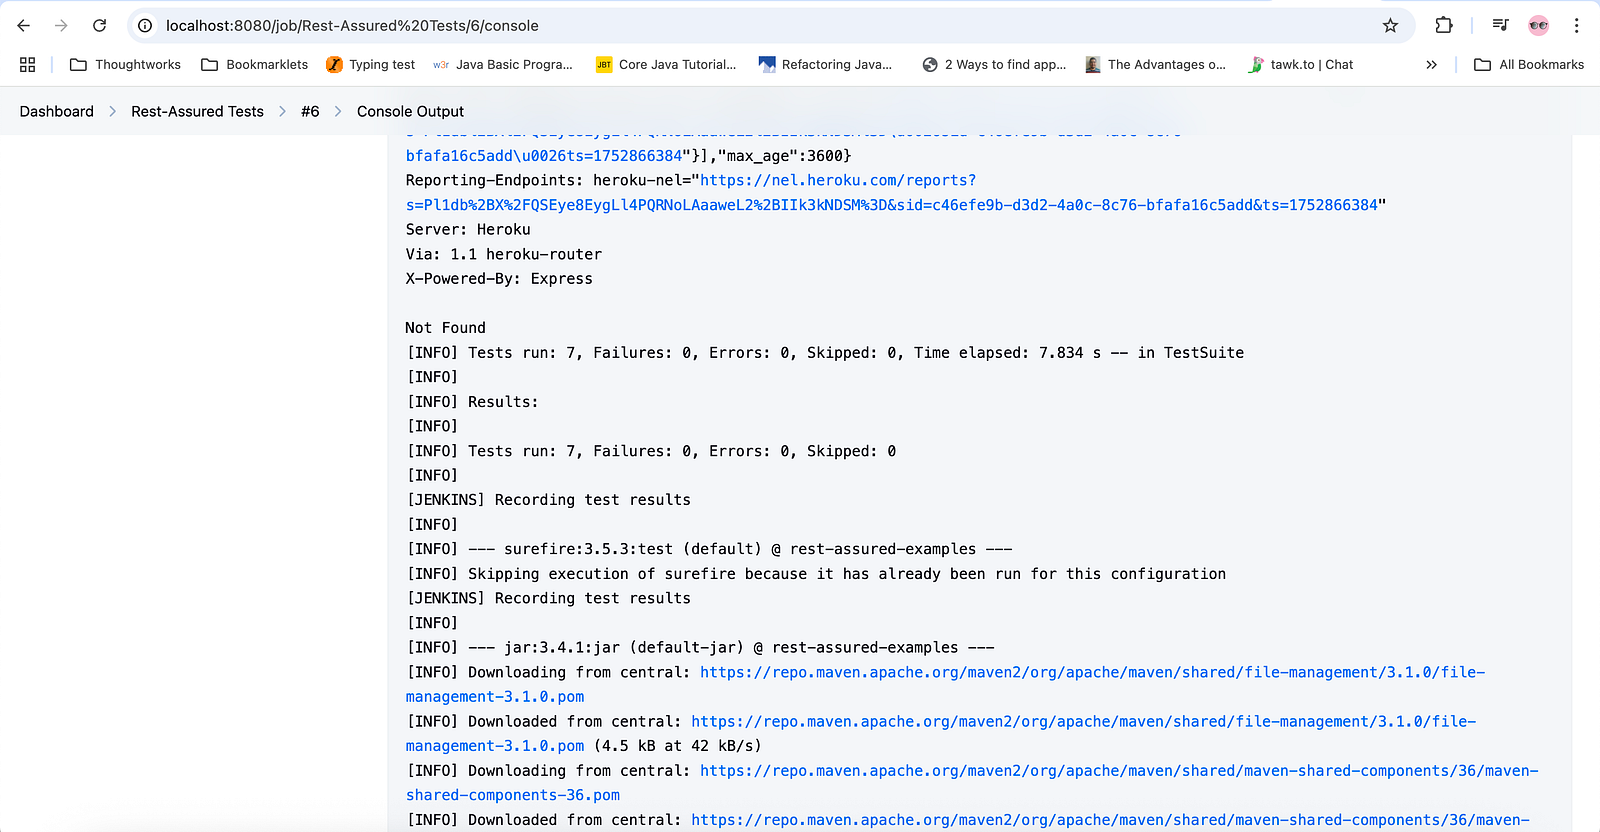Click the 'Not Found' console line
The height and width of the screenshot is (832, 1600).
click(x=445, y=328)
